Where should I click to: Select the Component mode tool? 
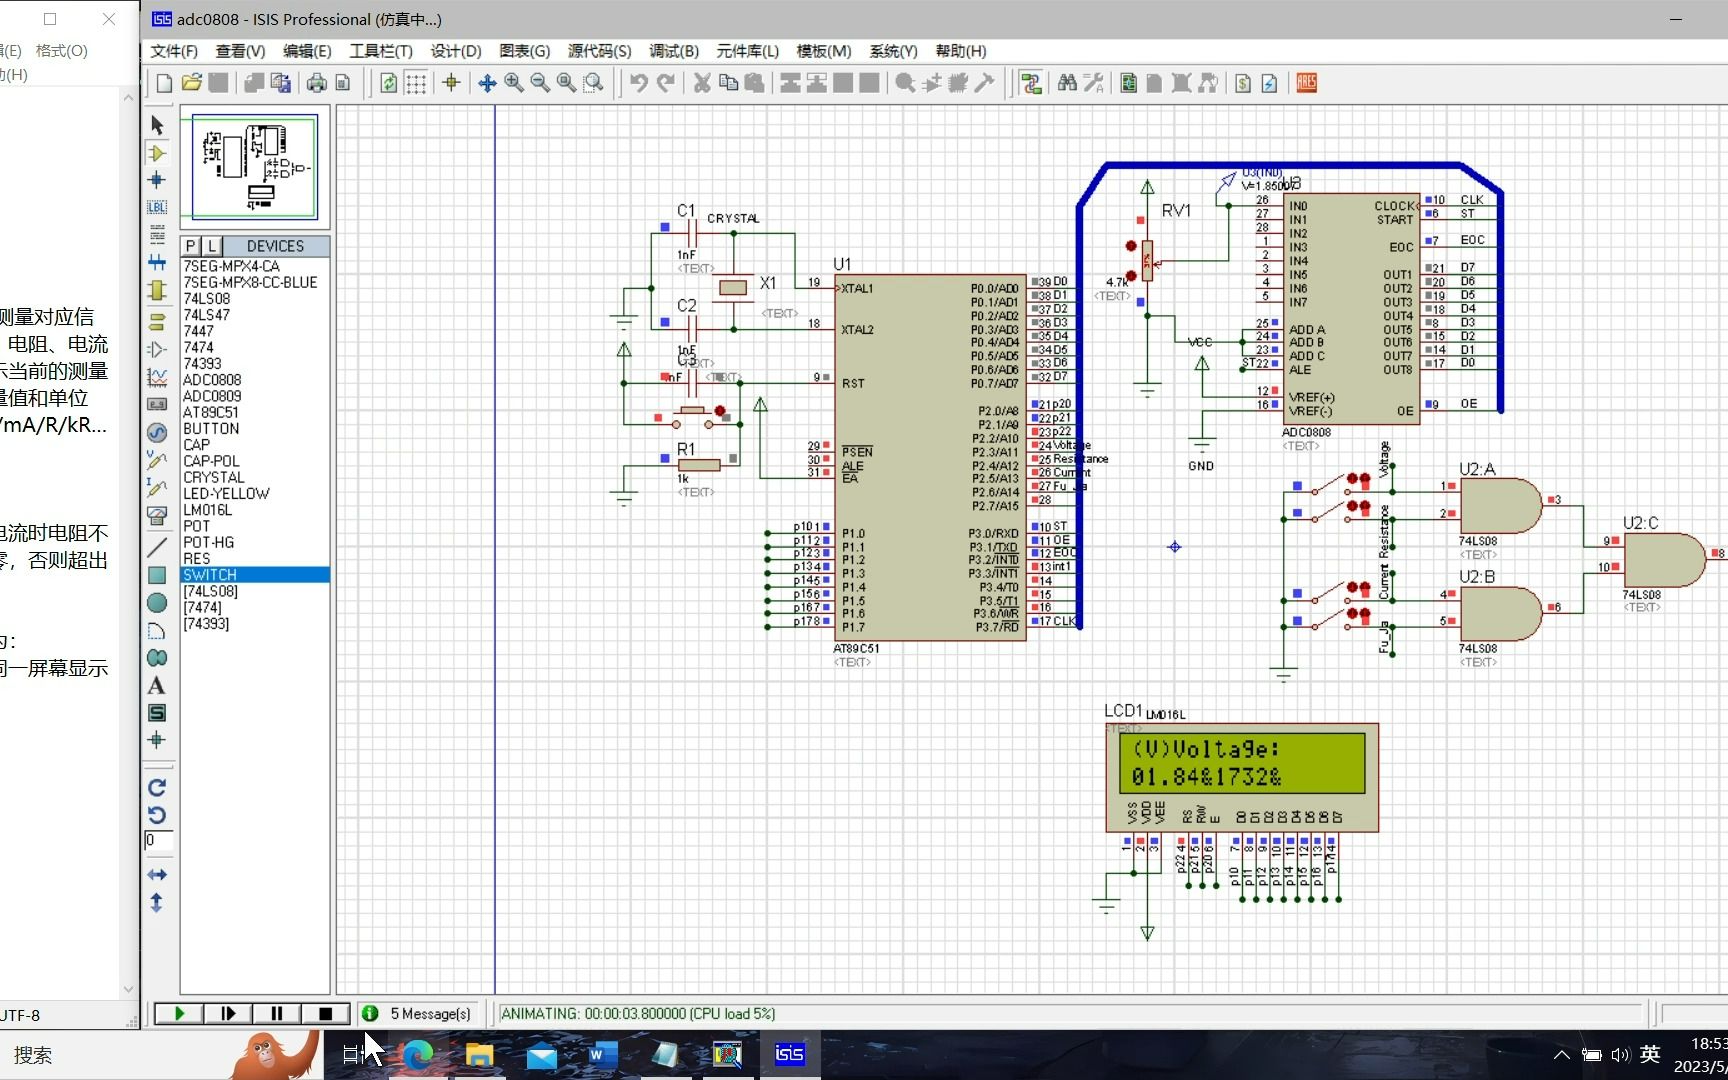[x=157, y=153]
